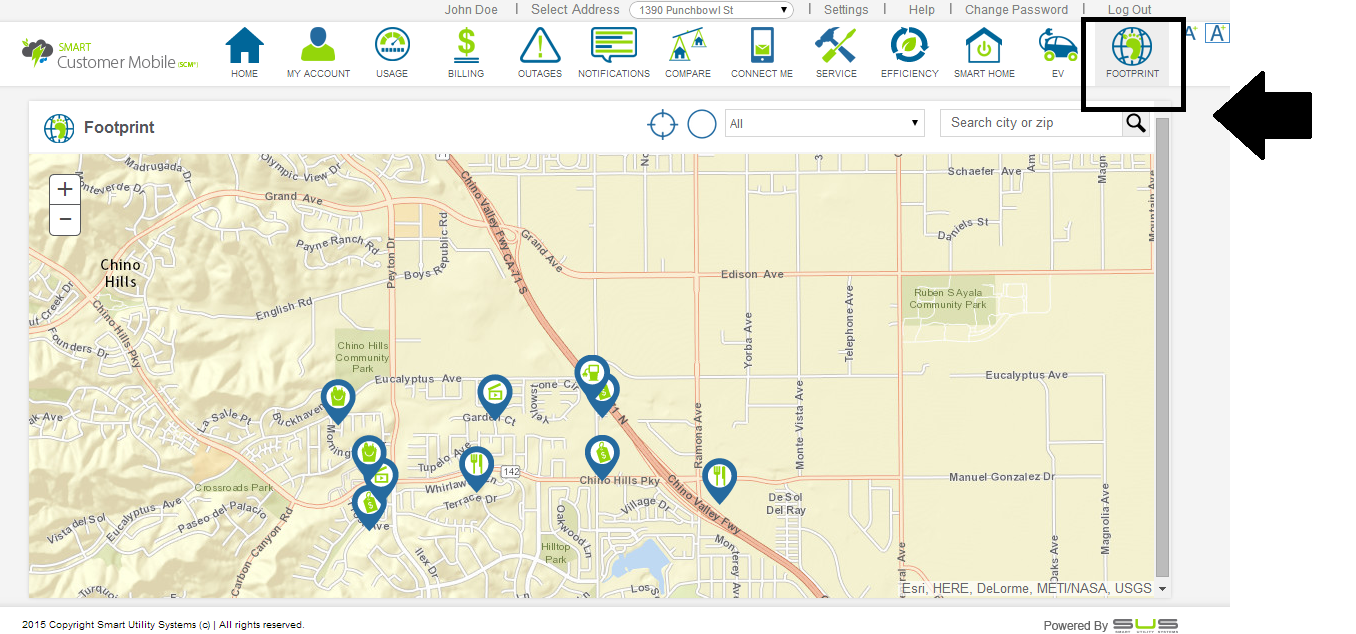Click the magnifier search button
Viewport: 1356px width, 634px height.
1136,123
